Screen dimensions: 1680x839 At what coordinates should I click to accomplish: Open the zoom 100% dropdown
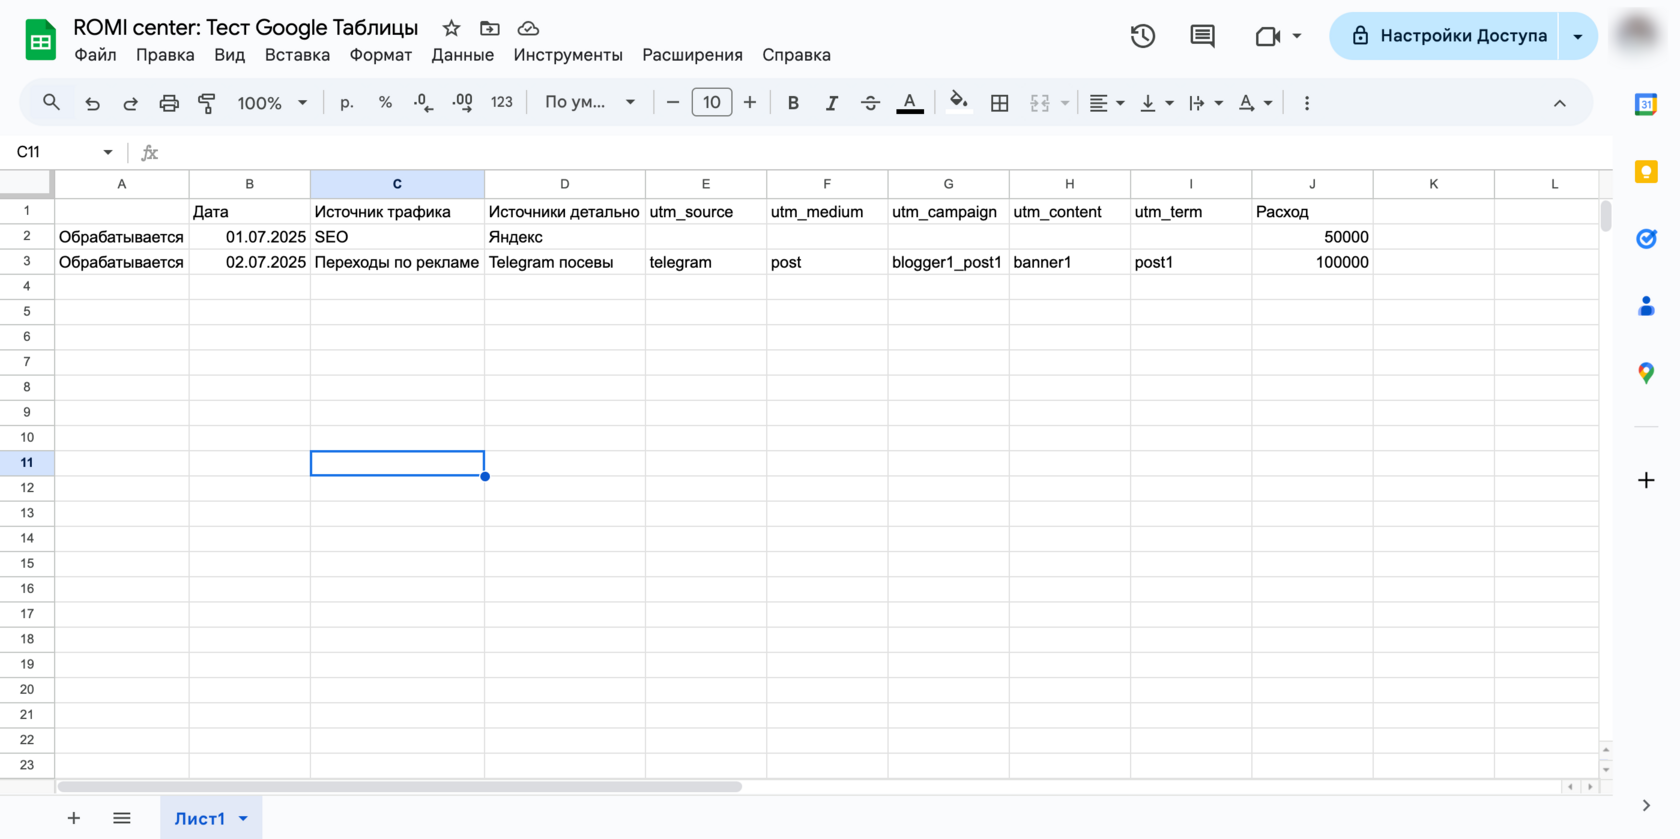click(272, 102)
